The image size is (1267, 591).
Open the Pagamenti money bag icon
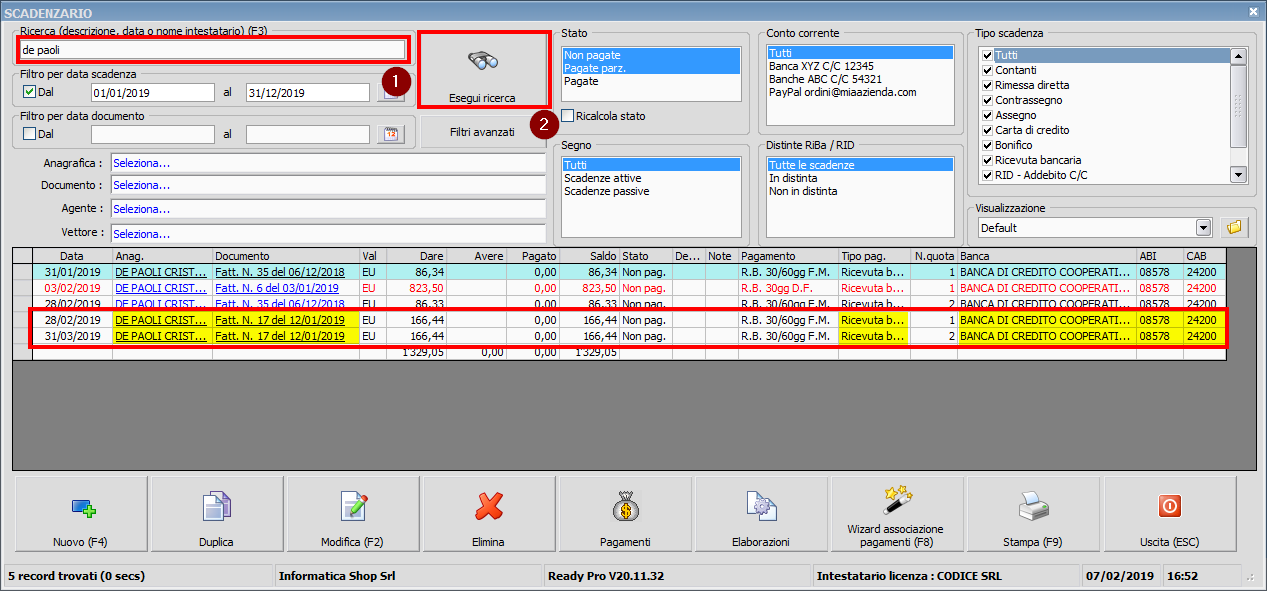coord(623,508)
